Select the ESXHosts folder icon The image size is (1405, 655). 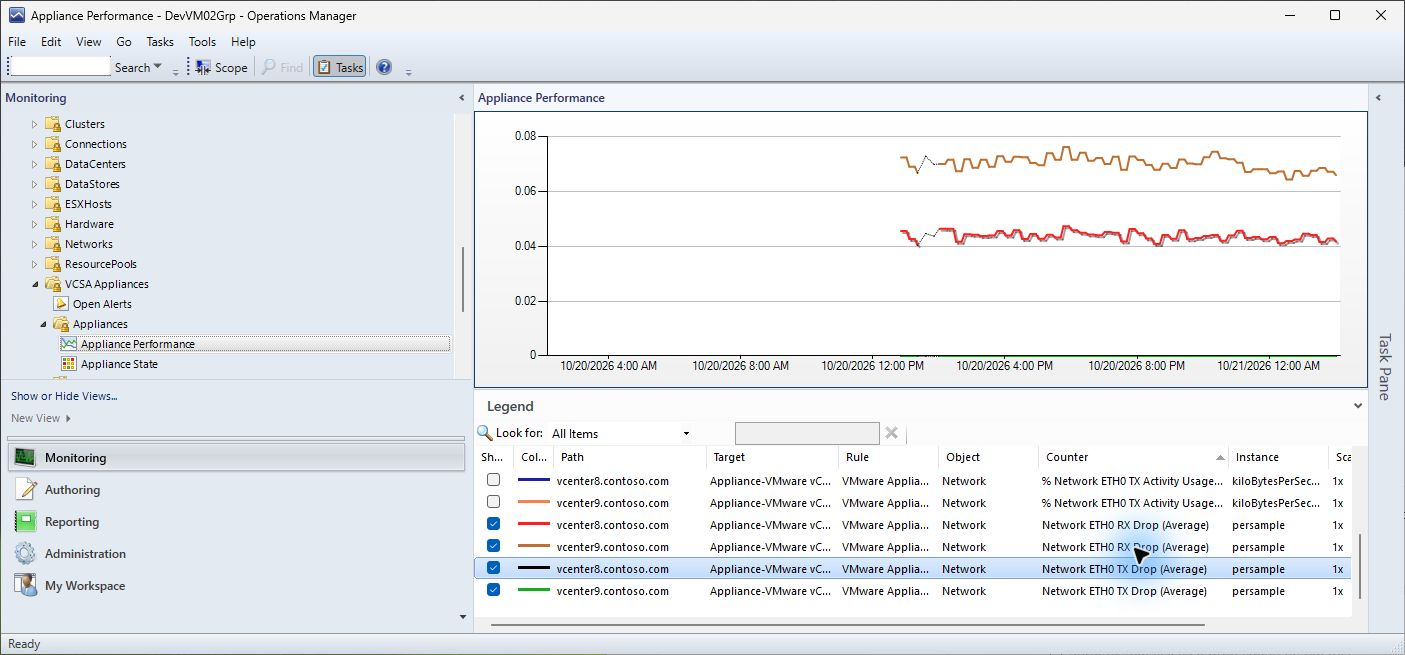tap(52, 204)
